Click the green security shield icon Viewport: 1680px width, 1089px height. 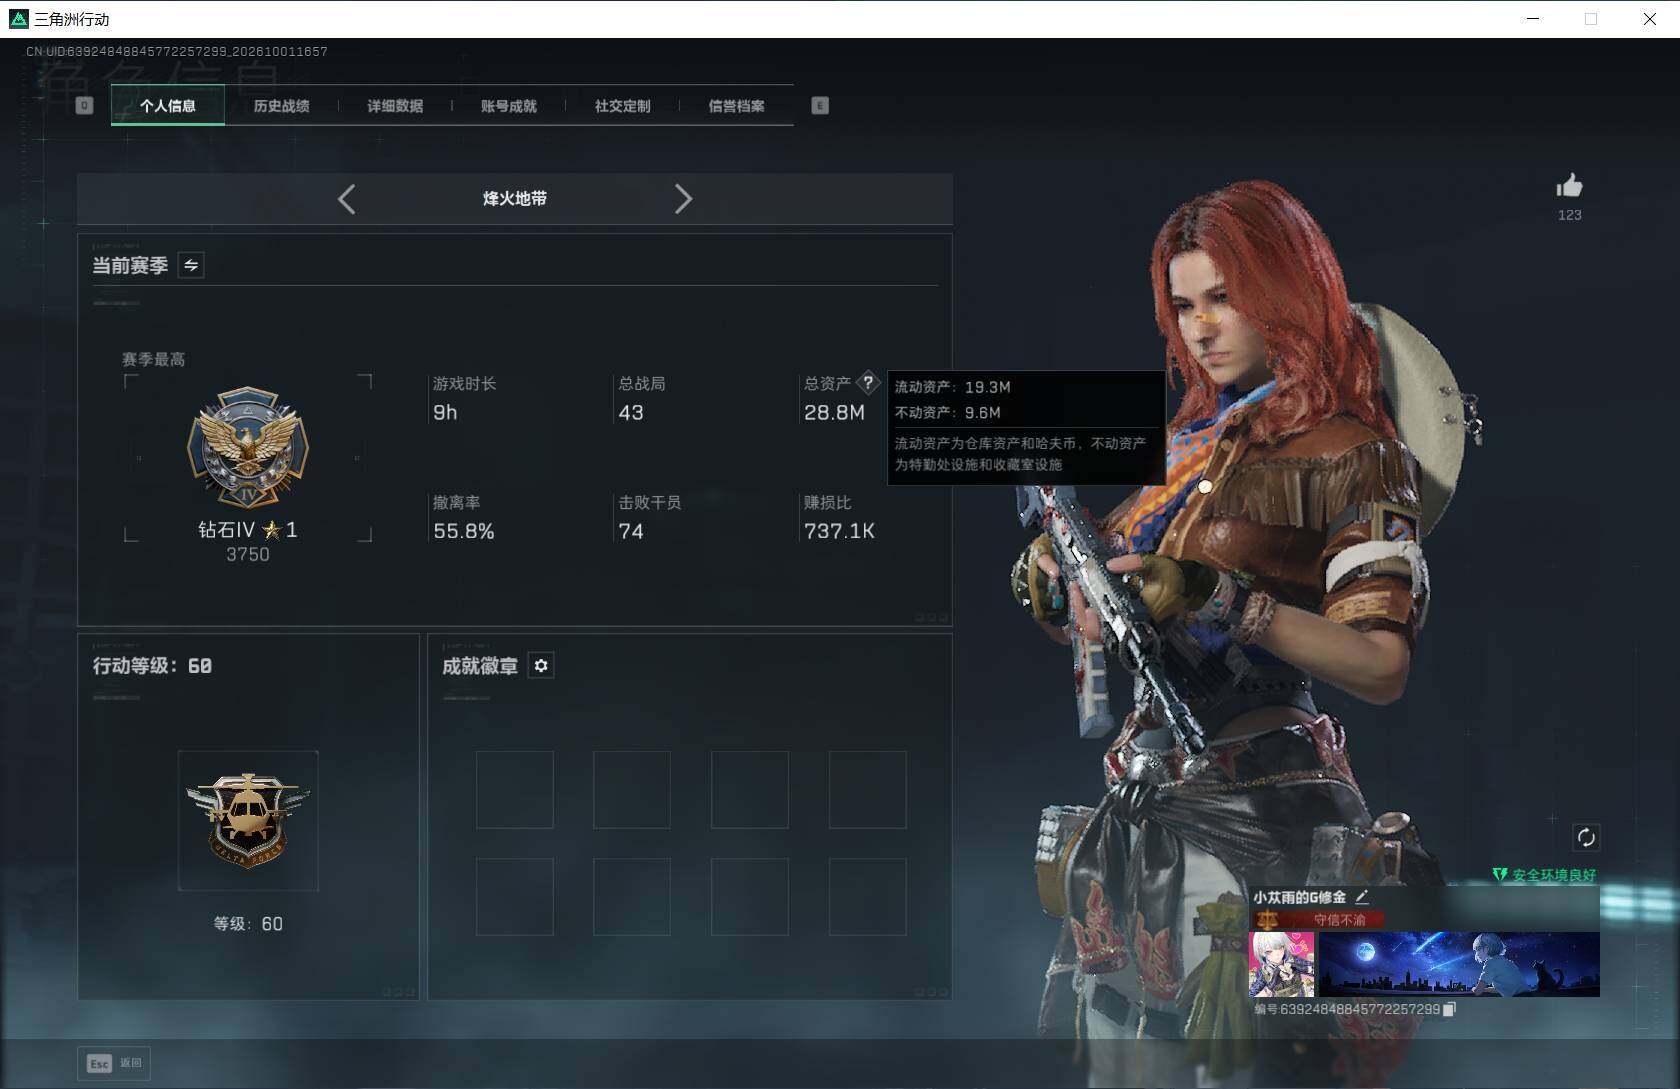pos(1500,875)
